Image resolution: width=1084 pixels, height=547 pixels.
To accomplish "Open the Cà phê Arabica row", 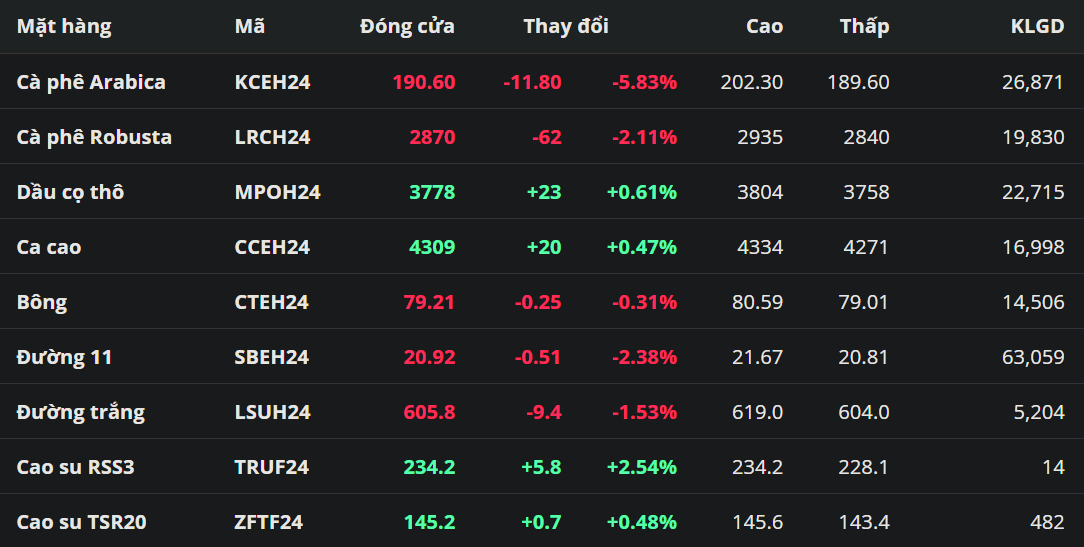I will tap(91, 82).
